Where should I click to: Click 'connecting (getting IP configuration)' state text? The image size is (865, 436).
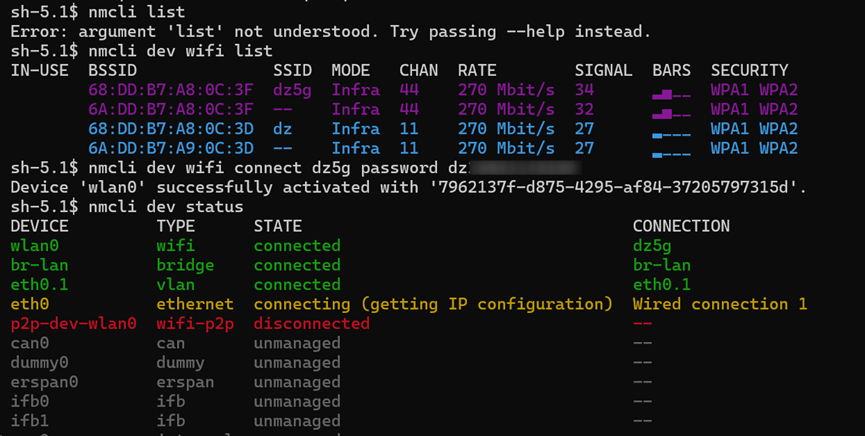click(x=433, y=304)
